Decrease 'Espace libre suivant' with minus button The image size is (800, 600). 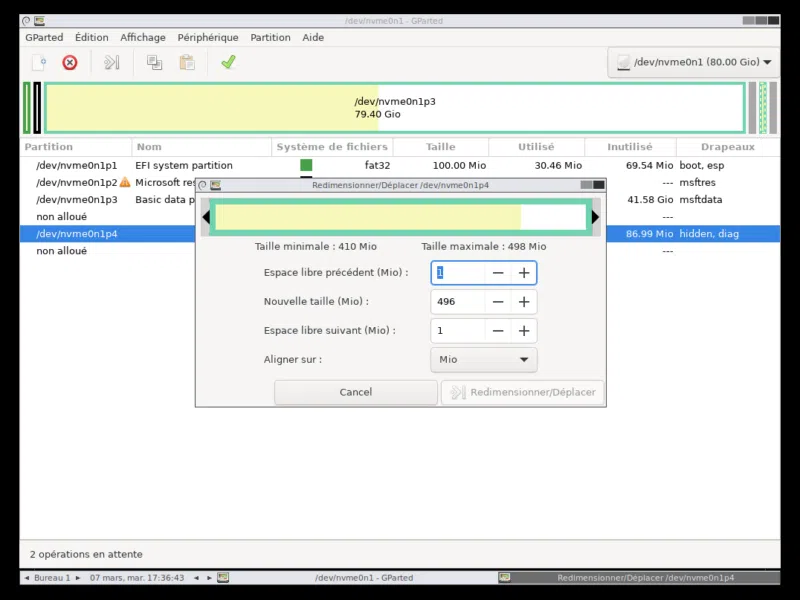[x=497, y=331]
